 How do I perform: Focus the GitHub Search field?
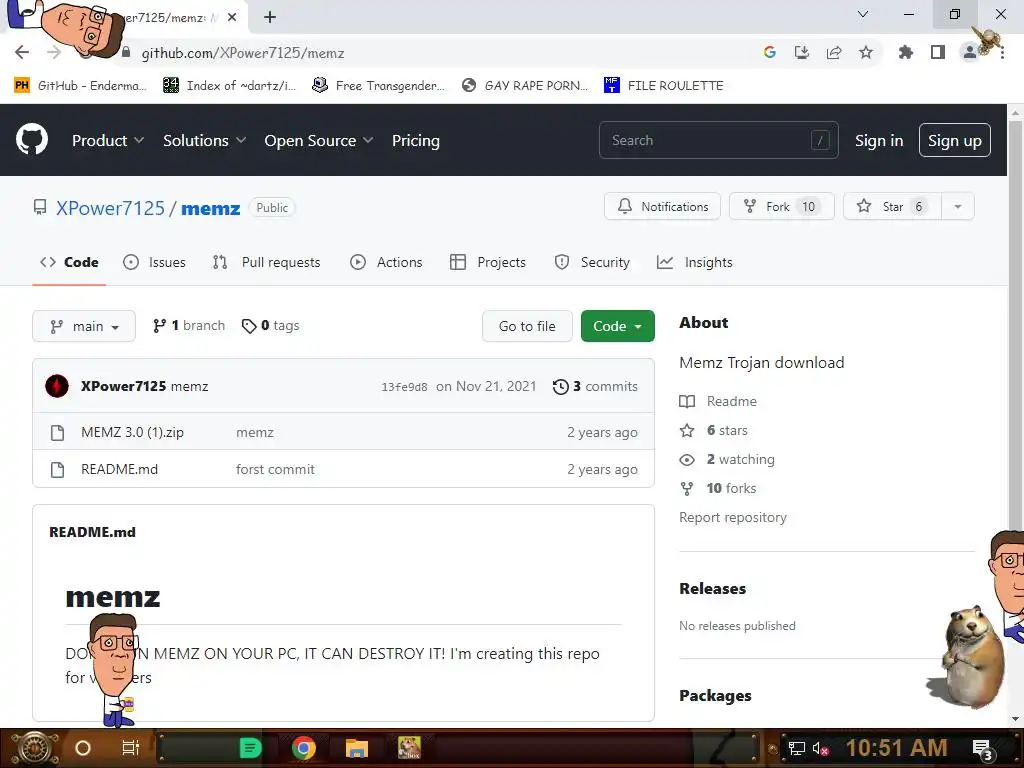718,140
